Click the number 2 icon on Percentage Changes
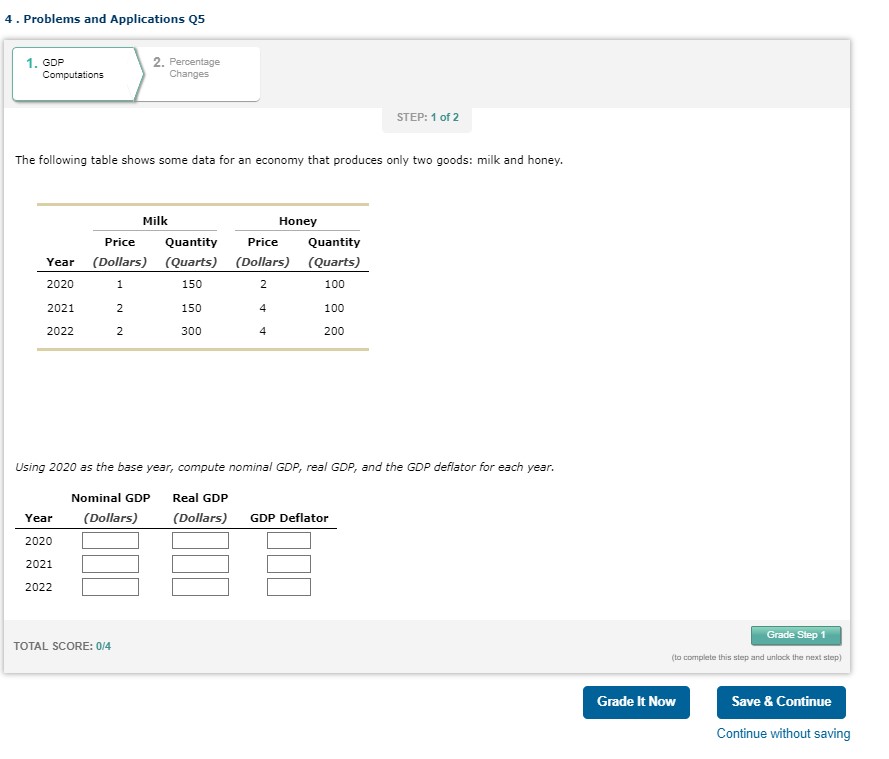This screenshot has height=759, width=889. pos(158,61)
